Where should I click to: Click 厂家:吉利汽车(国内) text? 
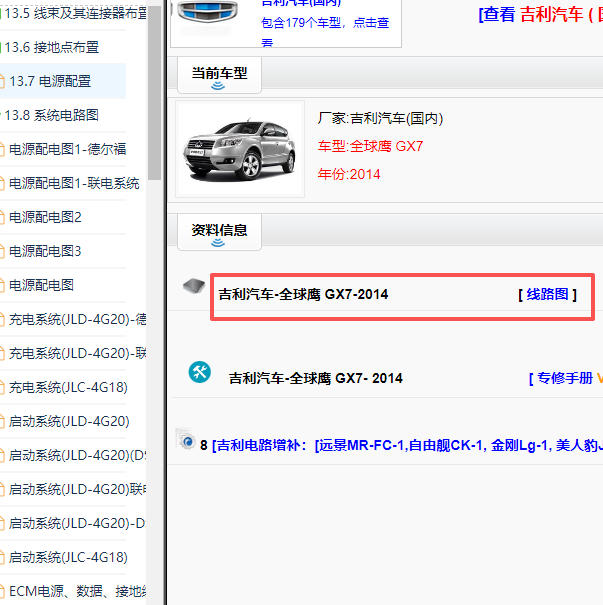pyautogui.click(x=380, y=118)
